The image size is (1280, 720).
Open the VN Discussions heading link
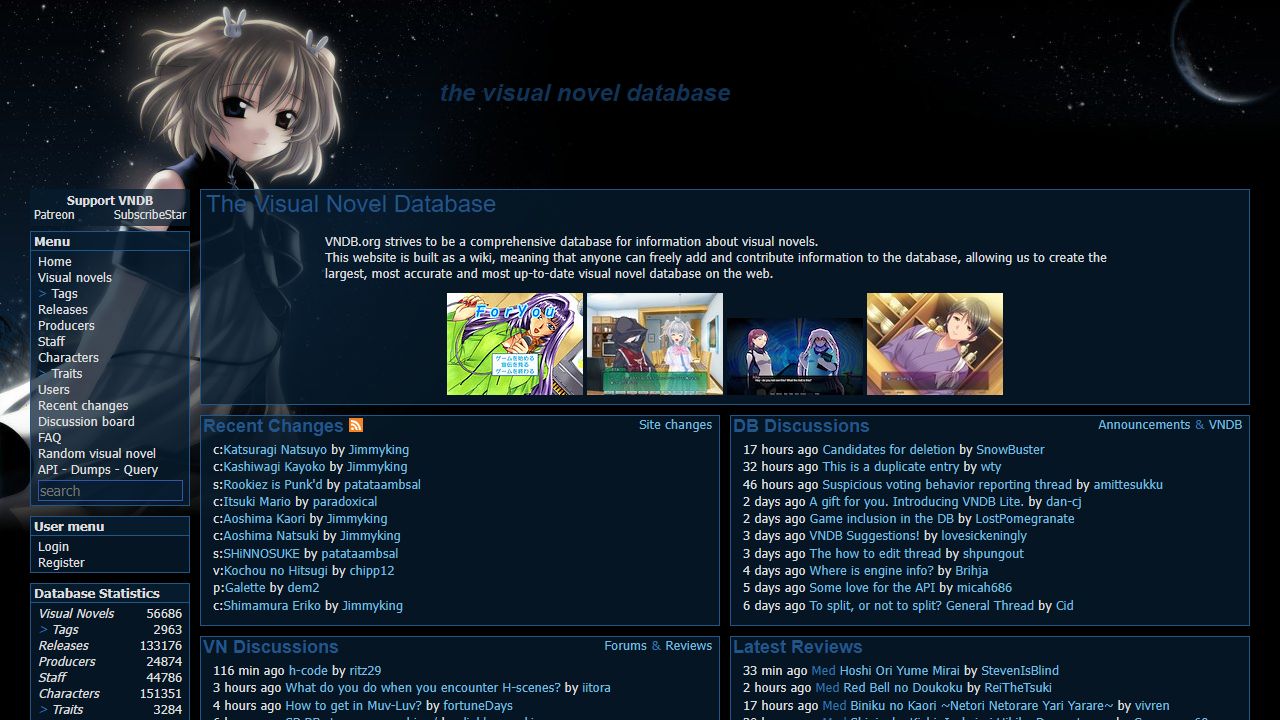pyautogui.click(x=271, y=647)
